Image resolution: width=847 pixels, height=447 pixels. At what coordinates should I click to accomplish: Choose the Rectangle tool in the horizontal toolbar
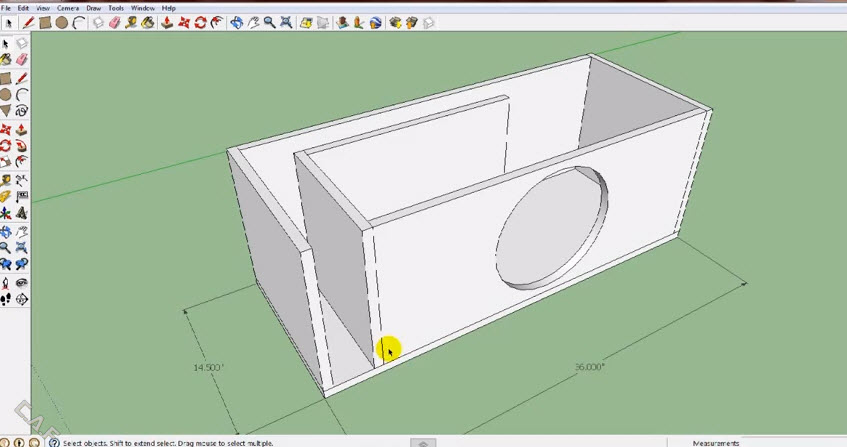point(45,23)
